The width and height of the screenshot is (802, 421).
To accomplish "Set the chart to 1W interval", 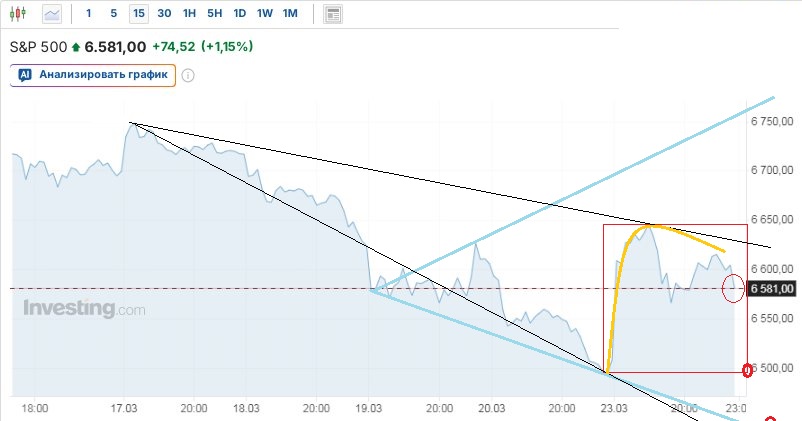I will point(264,14).
